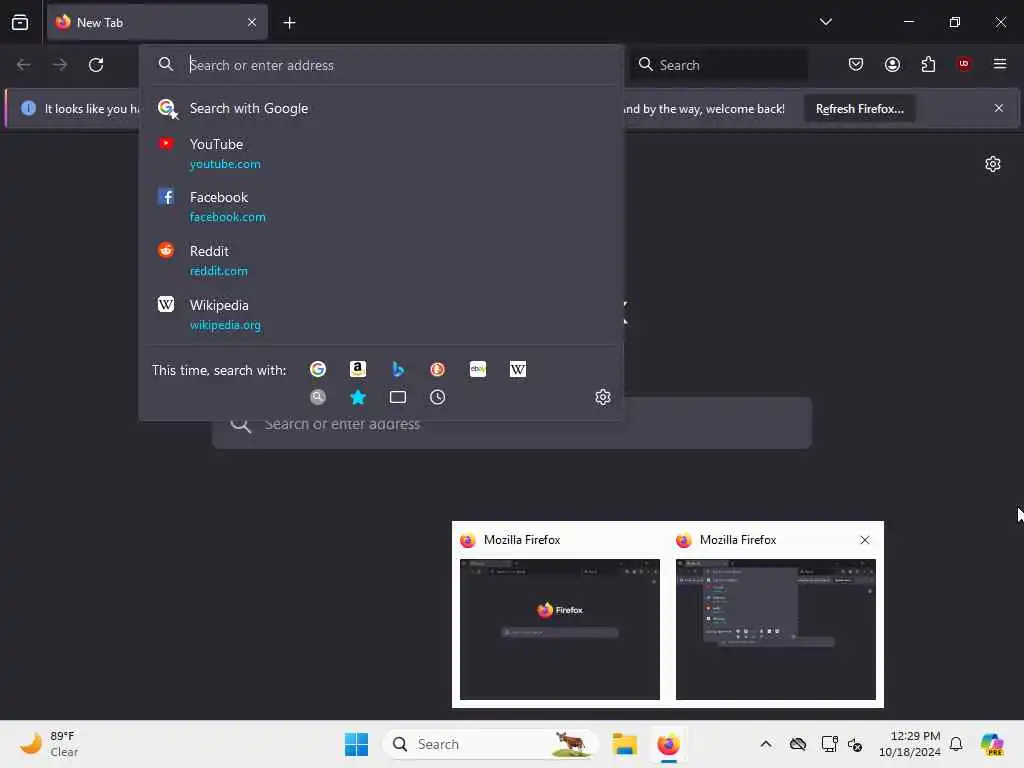Image resolution: width=1024 pixels, height=768 pixels.
Task: Click the toolbar Search box
Action: coord(718,65)
